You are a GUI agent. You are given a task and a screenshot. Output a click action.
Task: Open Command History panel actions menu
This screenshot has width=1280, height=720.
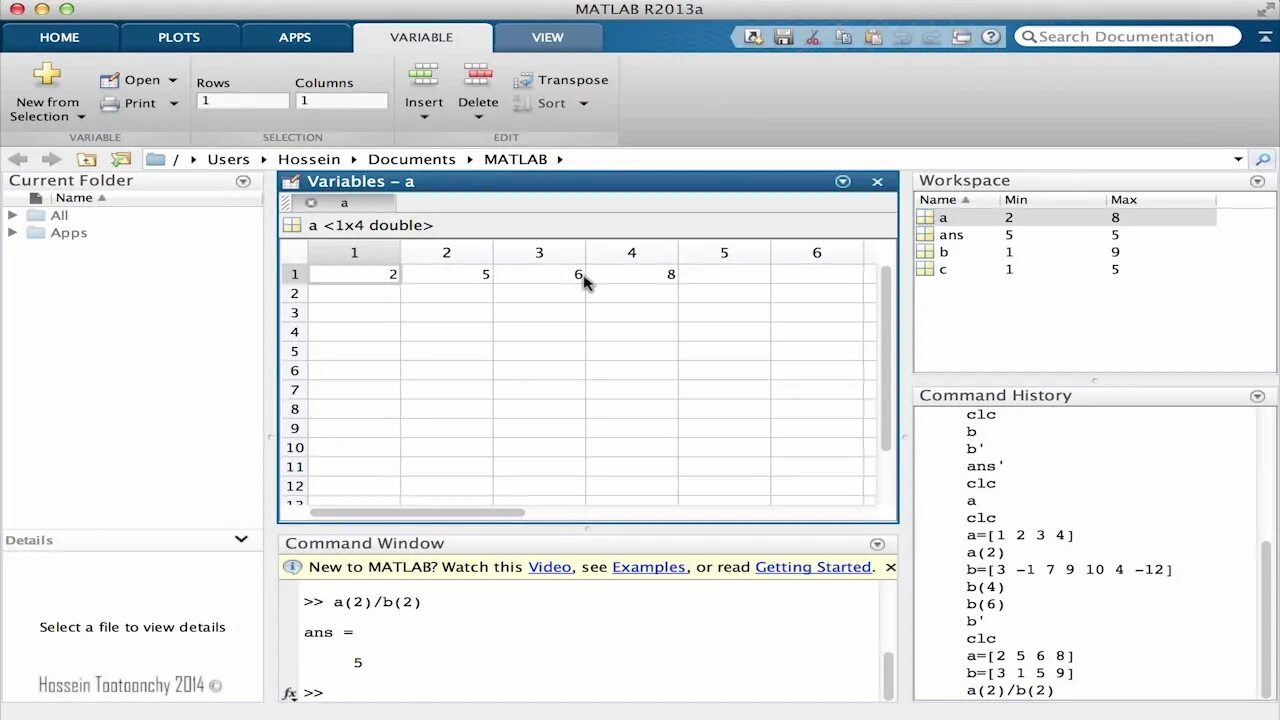(1257, 396)
